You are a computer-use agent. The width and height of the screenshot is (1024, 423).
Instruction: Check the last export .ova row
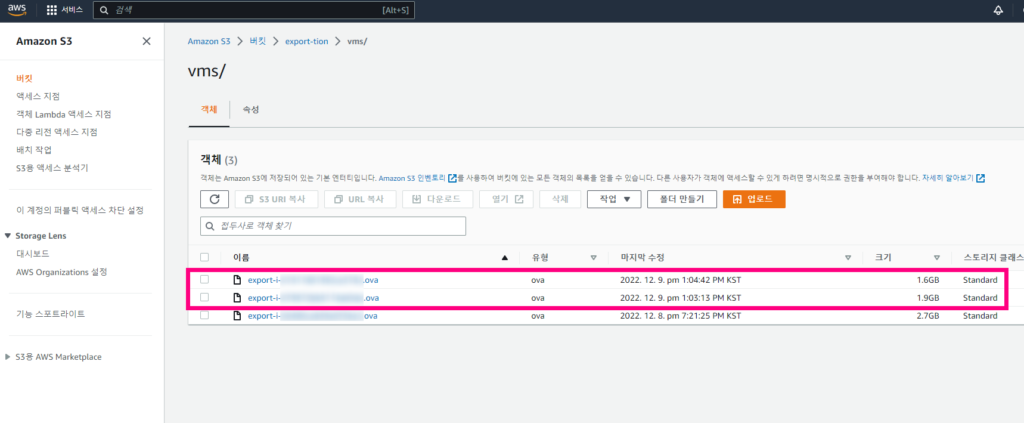click(205, 316)
